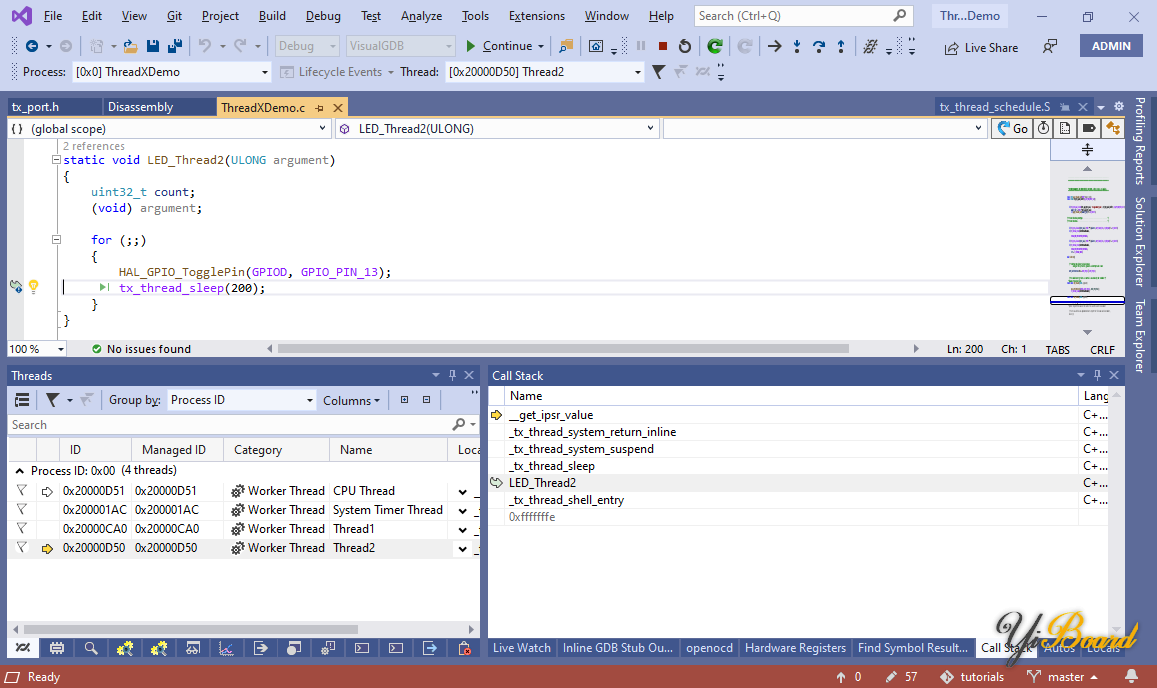The width and height of the screenshot is (1157, 688).
Task: Click the Step Into icon
Action: [797, 46]
